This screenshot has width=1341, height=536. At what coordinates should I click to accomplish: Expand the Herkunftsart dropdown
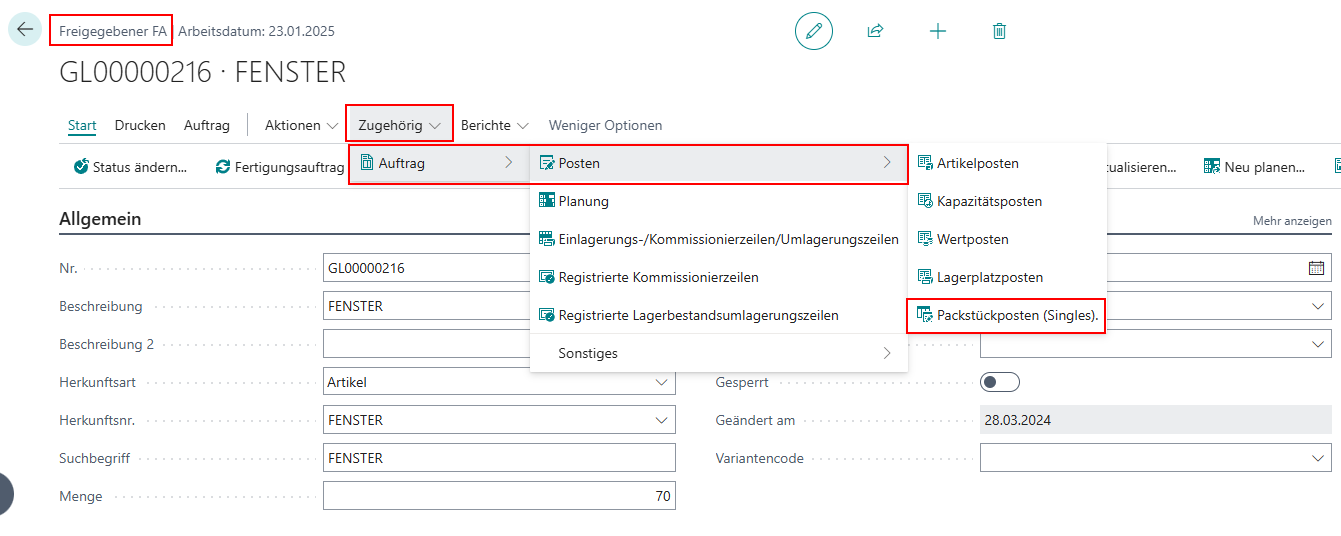click(x=661, y=382)
